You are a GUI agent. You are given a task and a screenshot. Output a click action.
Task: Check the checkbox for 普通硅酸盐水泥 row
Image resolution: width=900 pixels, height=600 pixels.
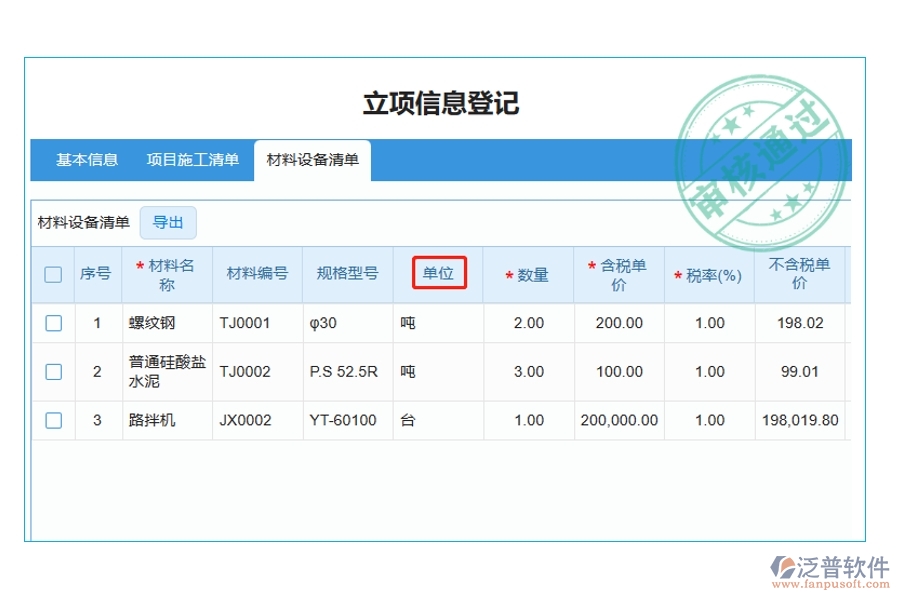52,371
